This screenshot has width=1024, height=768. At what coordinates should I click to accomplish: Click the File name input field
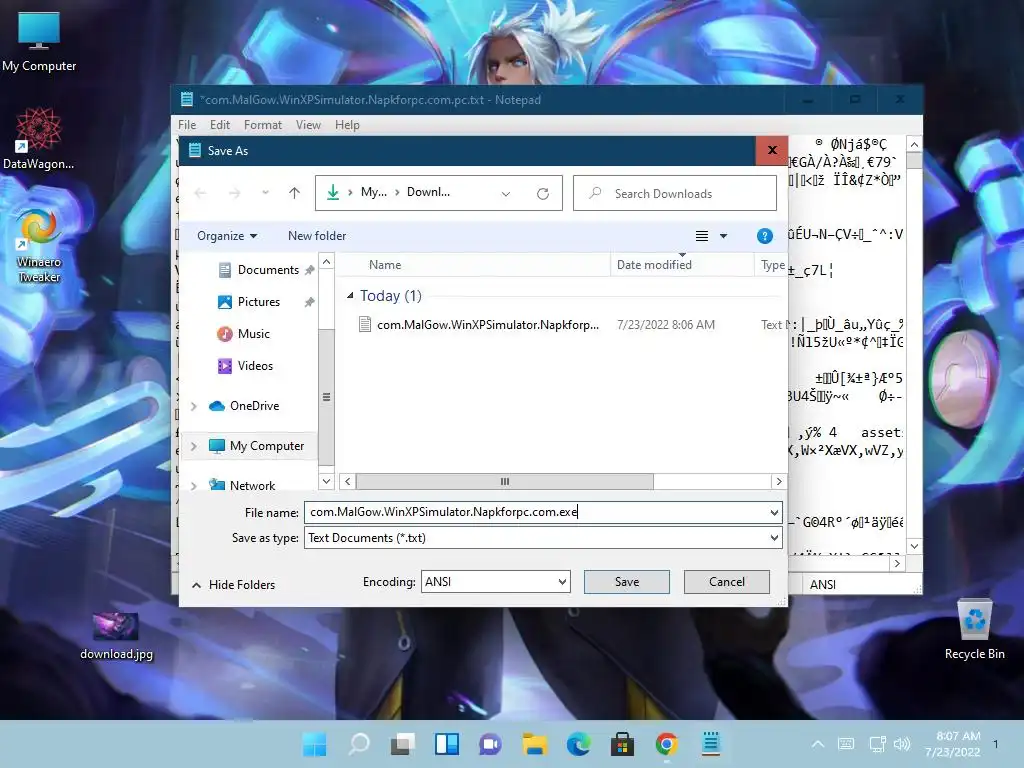(536, 512)
